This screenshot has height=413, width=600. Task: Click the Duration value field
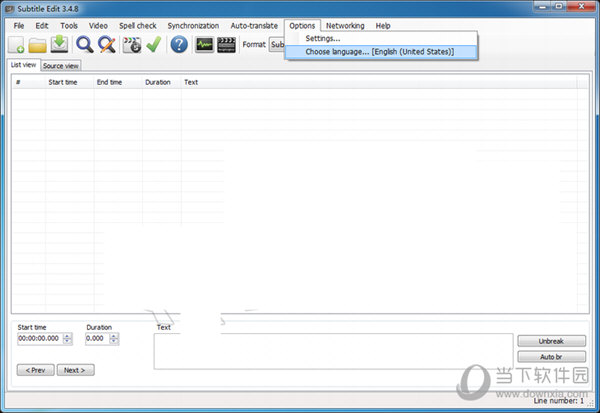click(x=97, y=338)
